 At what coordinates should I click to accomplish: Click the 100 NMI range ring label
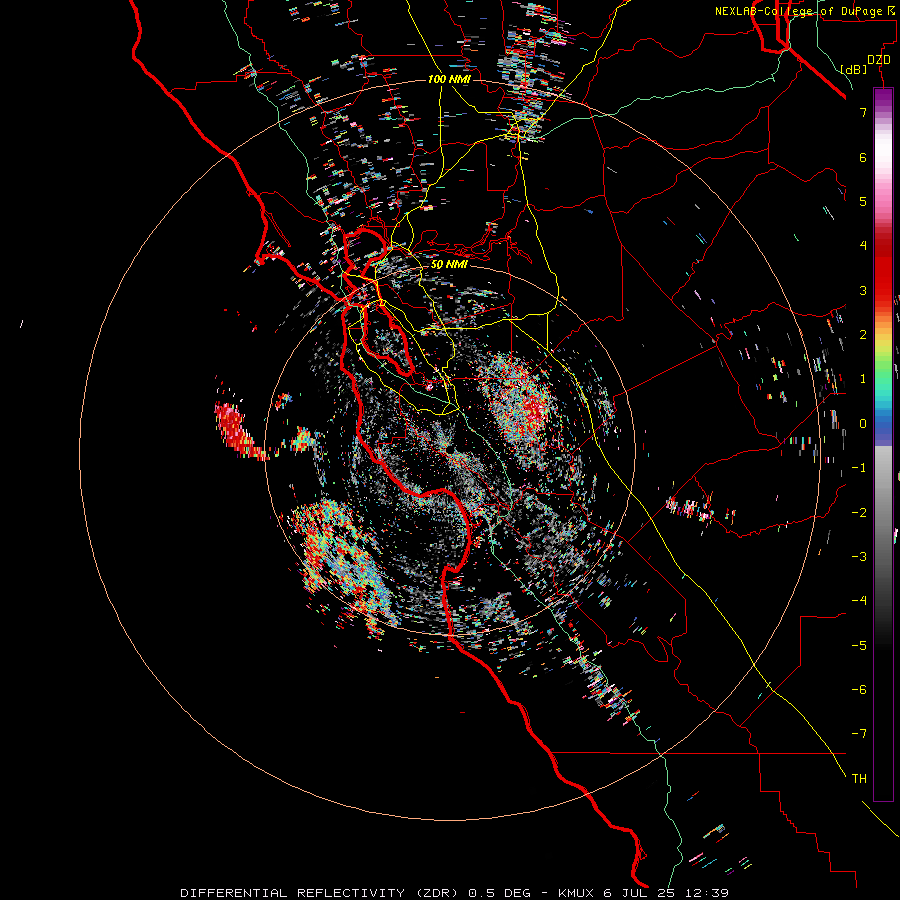pyautogui.click(x=449, y=79)
